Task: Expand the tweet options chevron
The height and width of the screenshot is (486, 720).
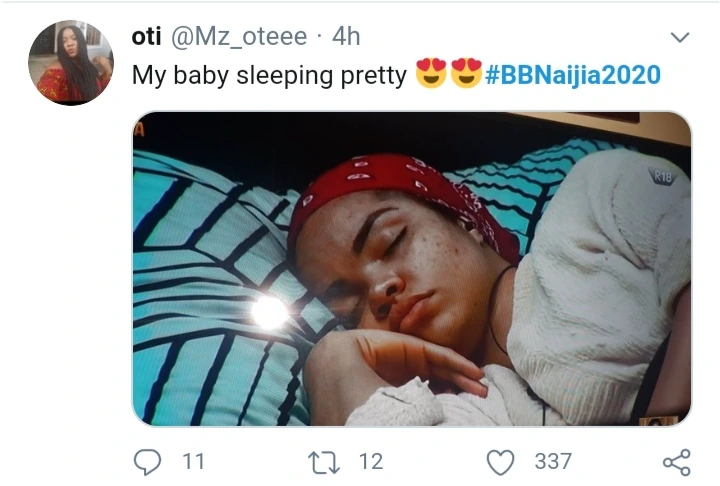Action: [679, 38]
